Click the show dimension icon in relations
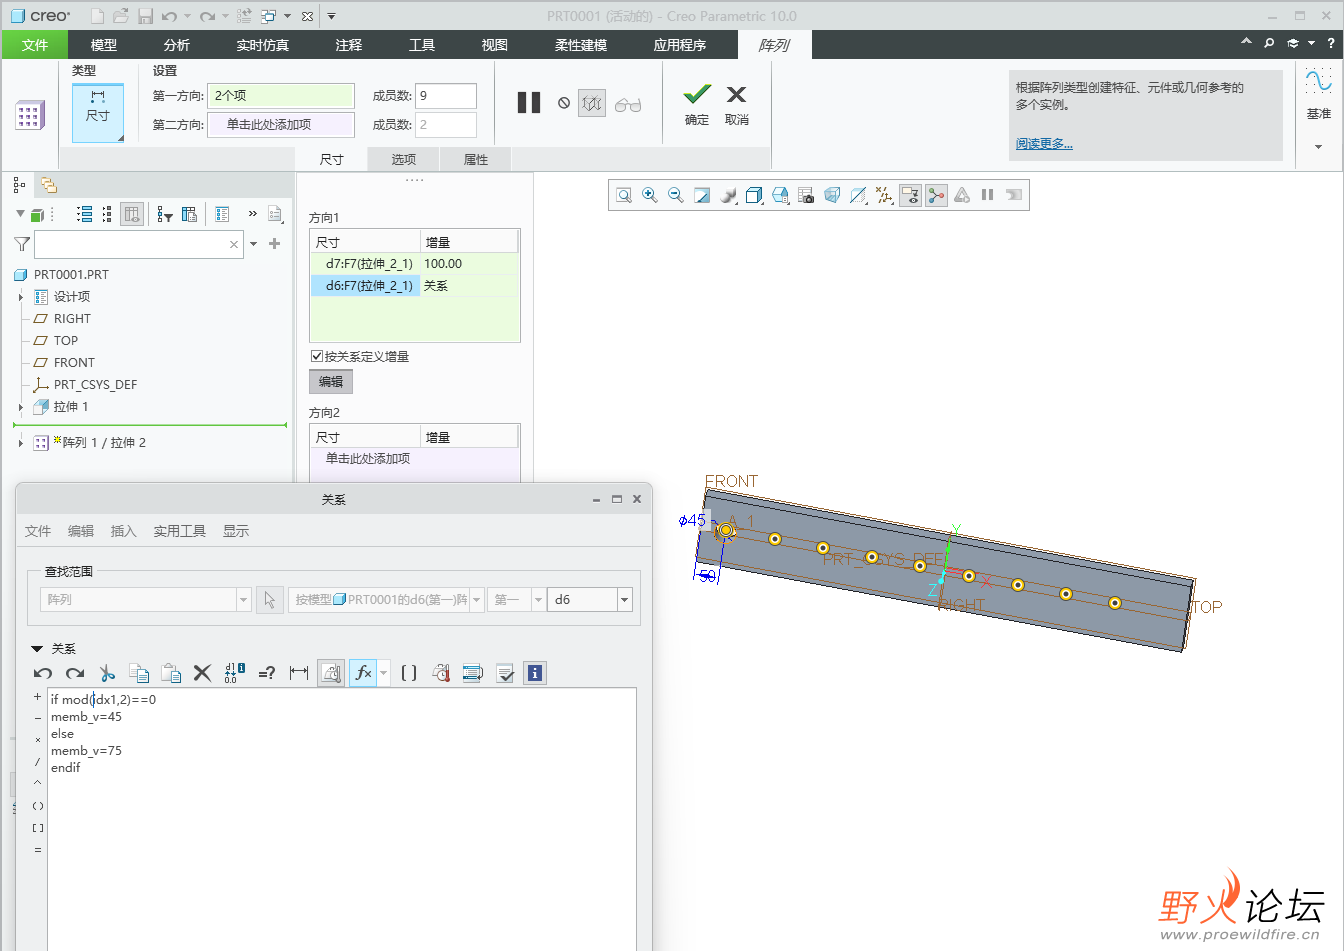 pos(298,673)
